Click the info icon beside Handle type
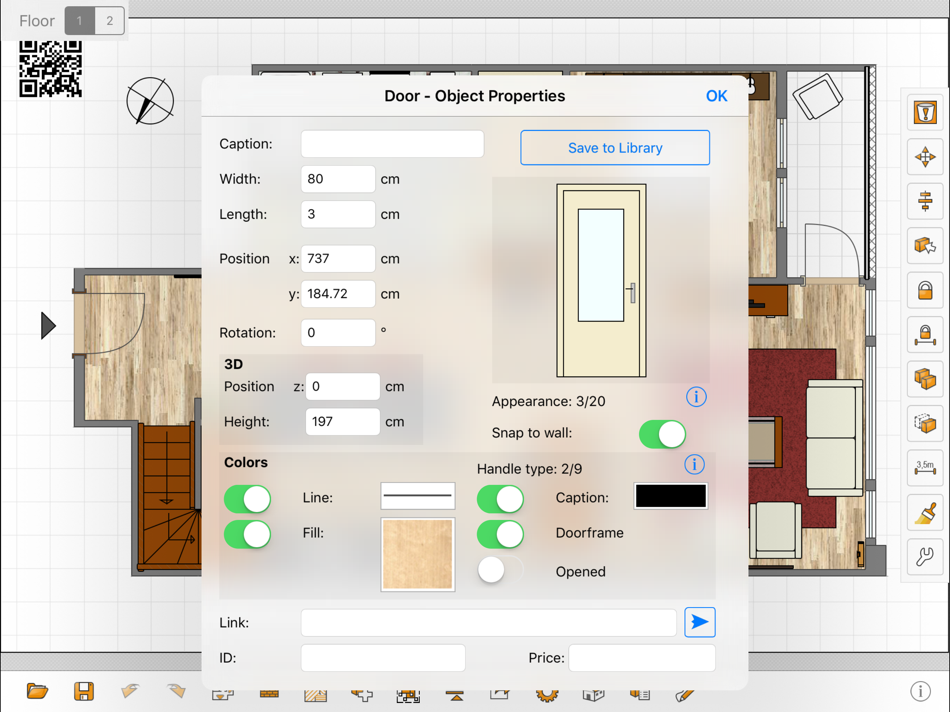 (x=694, y=465)
